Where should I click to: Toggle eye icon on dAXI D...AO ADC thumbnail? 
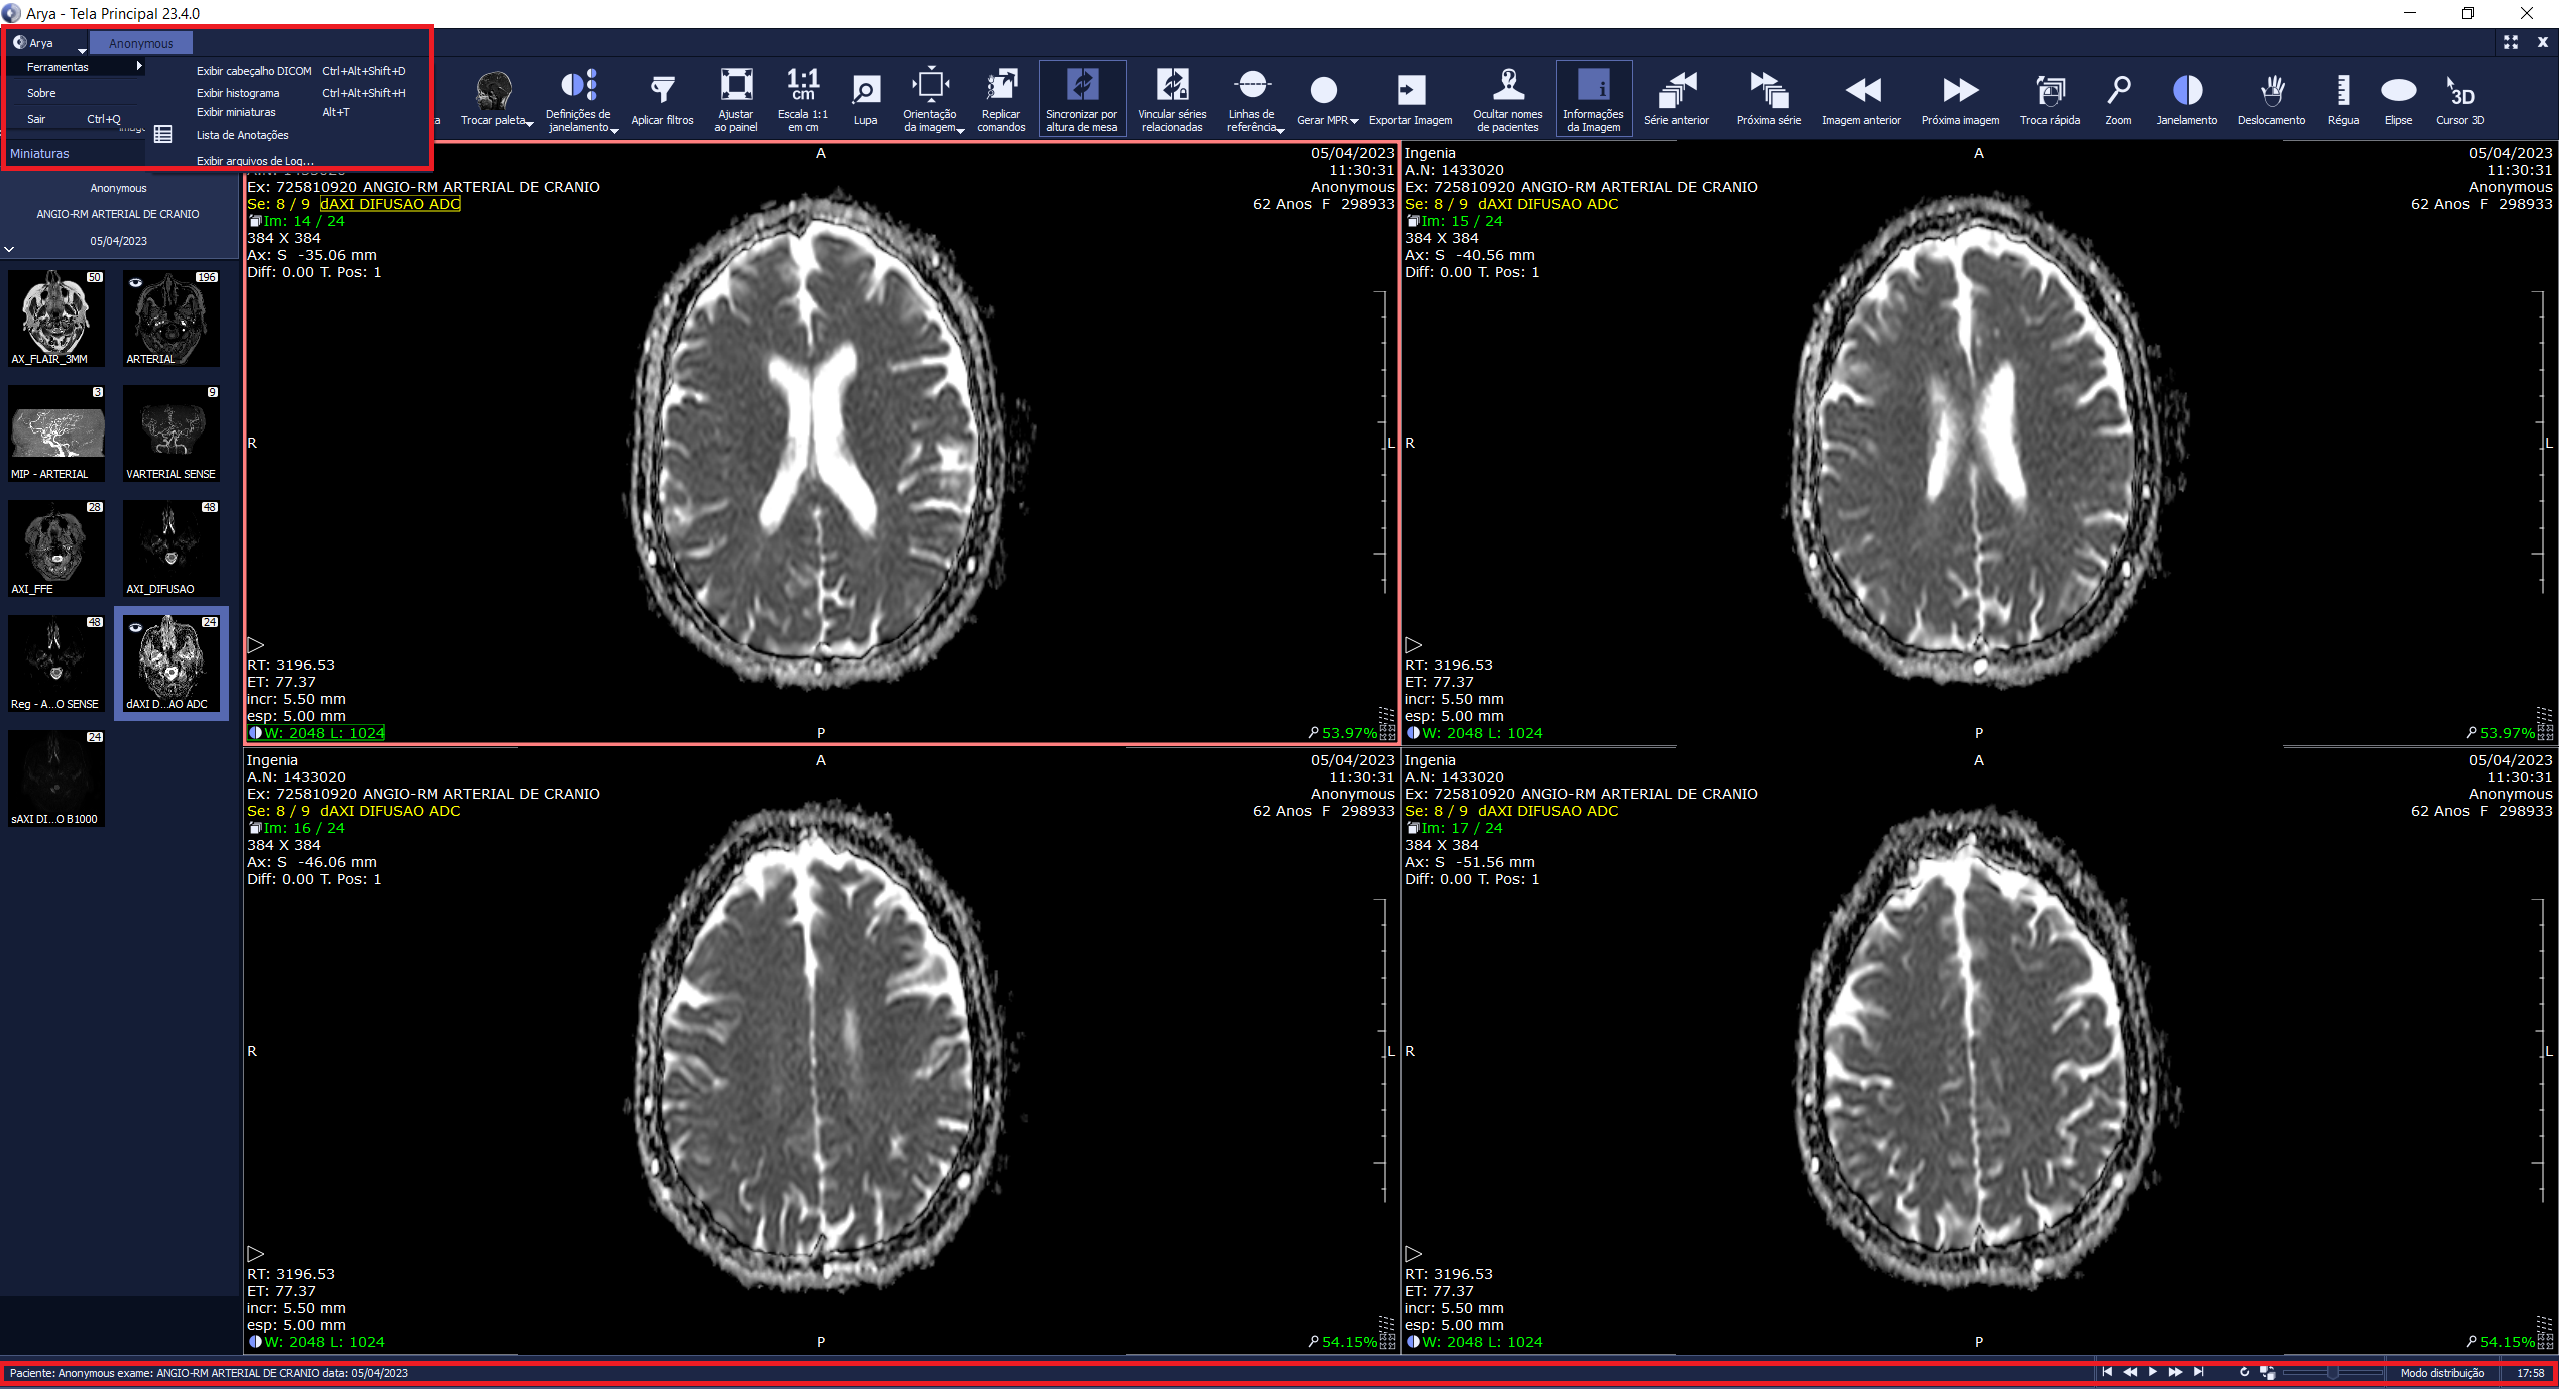tap(135, 627)
